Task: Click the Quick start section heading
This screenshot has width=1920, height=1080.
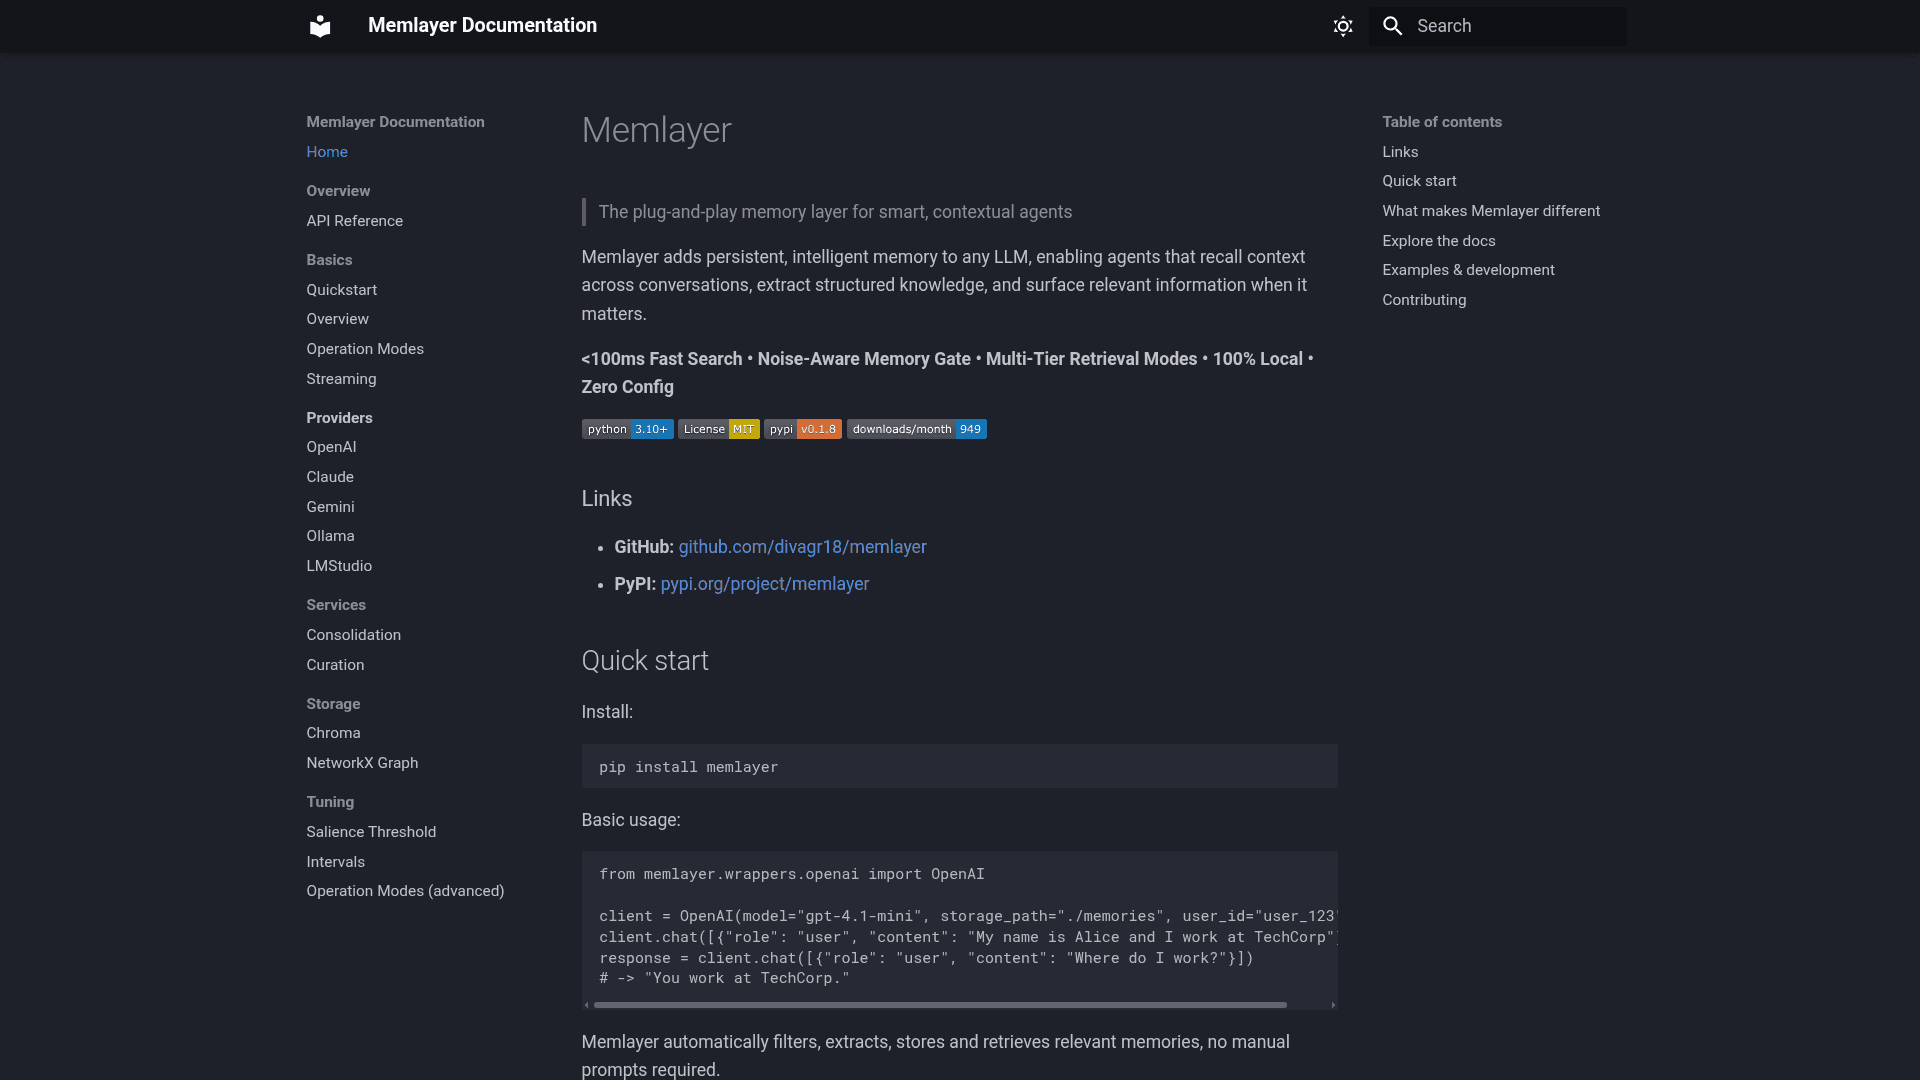Action: click(645, 661)
